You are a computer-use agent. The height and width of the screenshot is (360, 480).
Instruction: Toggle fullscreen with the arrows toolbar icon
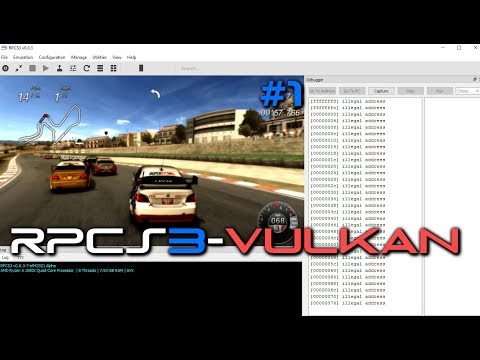click(x=19, y=68)
